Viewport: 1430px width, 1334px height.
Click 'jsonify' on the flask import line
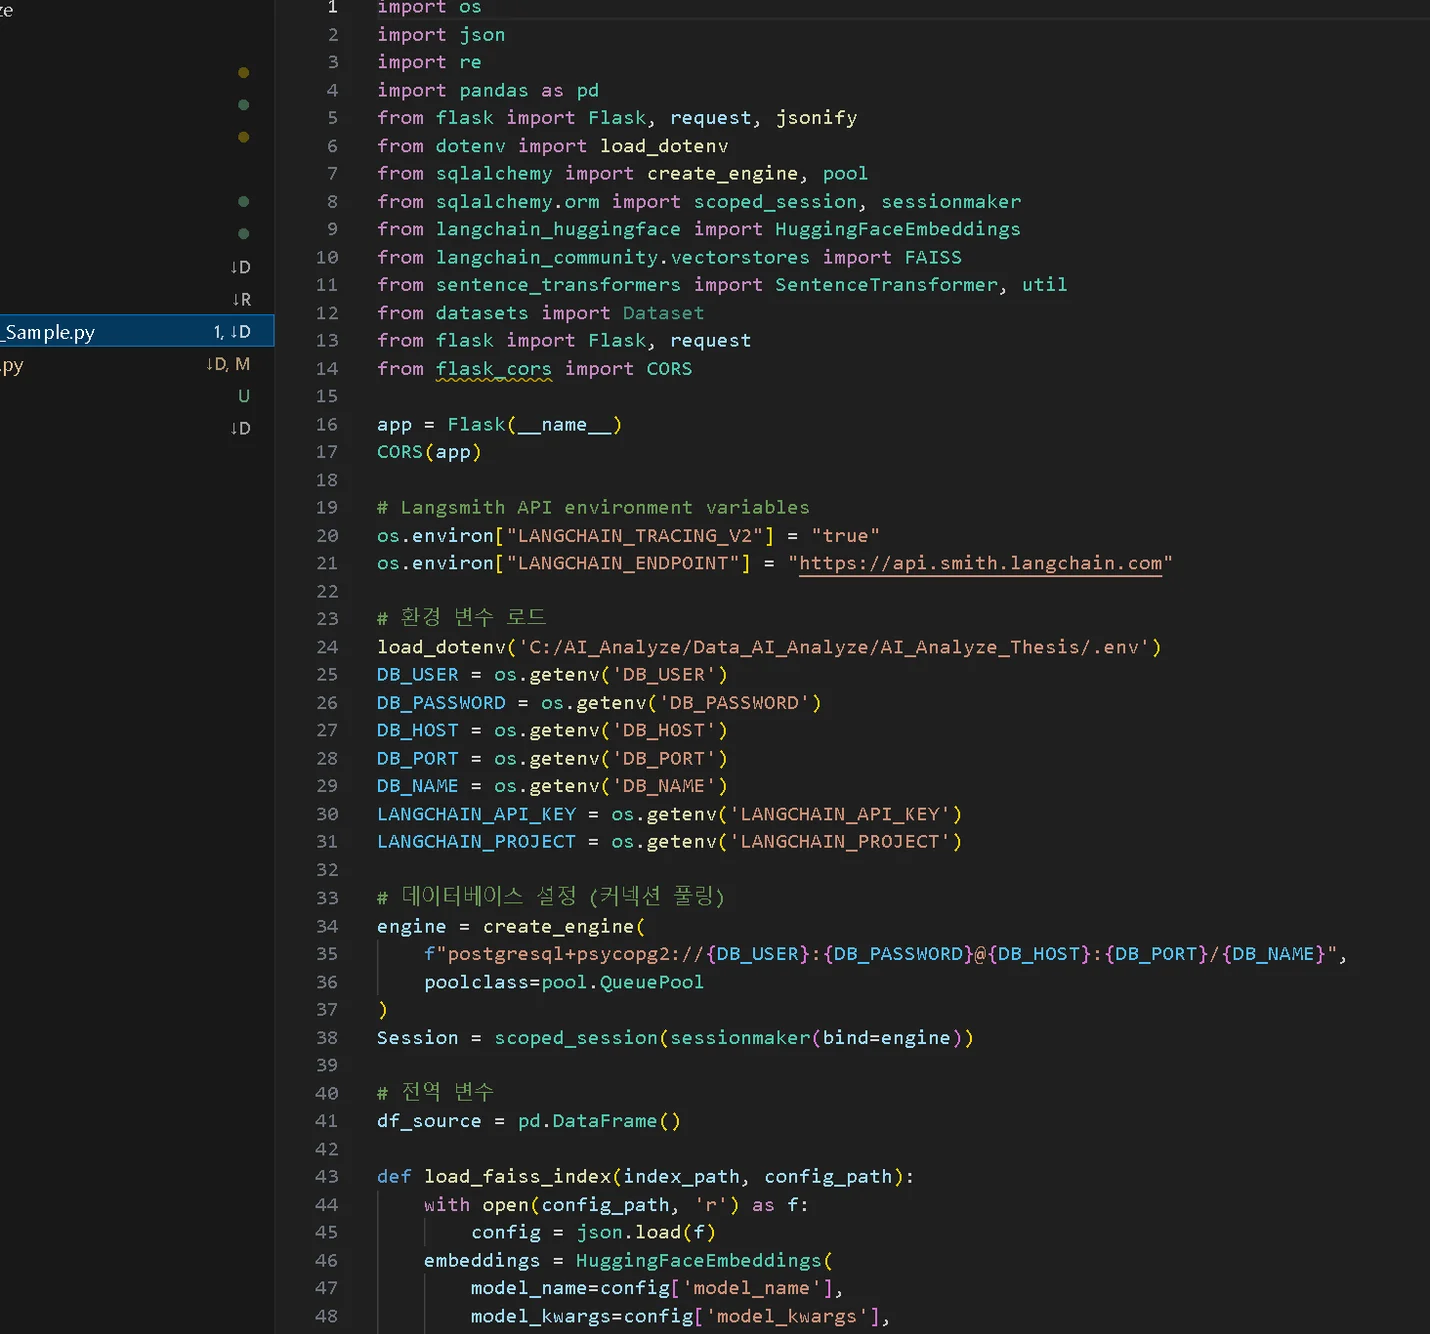816,118
